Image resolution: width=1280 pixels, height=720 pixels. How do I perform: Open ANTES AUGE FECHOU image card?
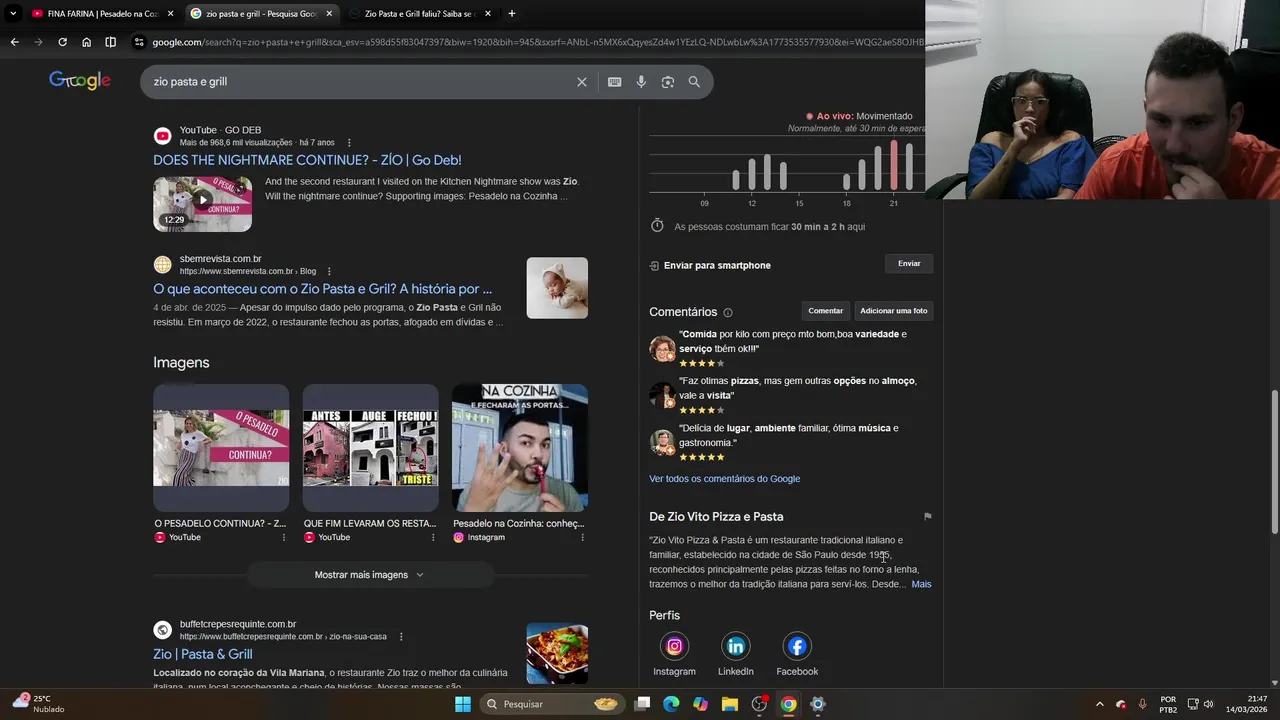(370, 448)
